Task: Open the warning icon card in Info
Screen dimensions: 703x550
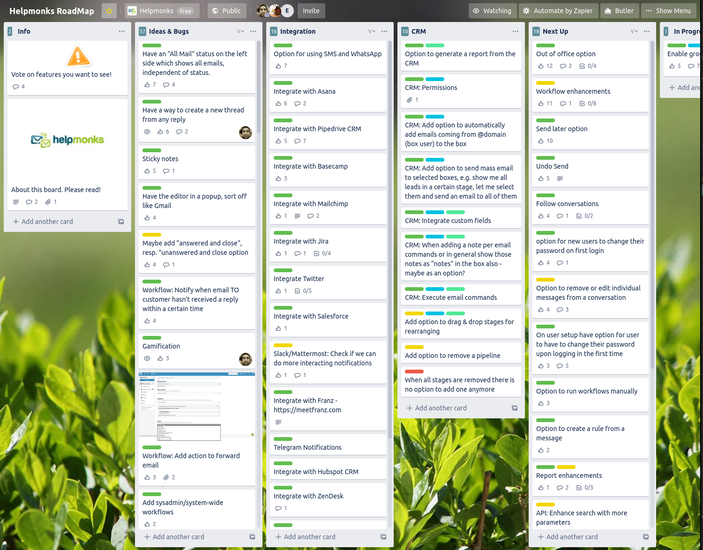Action: coord(67,68)
